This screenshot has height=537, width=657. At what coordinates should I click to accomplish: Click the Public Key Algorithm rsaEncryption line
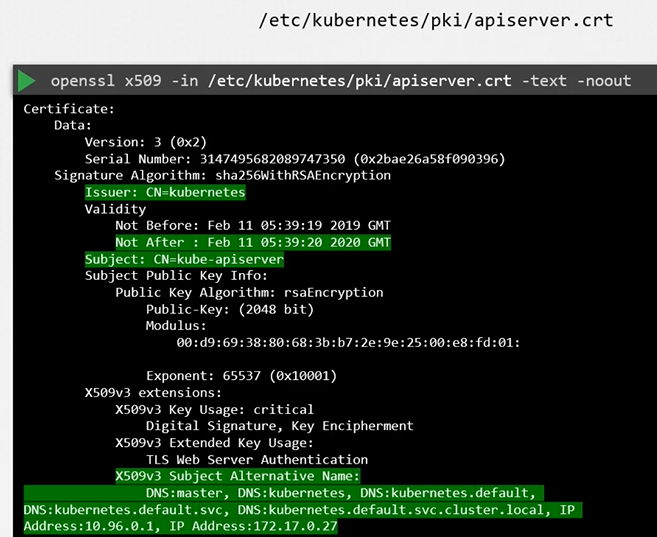[x=249, y=292]
